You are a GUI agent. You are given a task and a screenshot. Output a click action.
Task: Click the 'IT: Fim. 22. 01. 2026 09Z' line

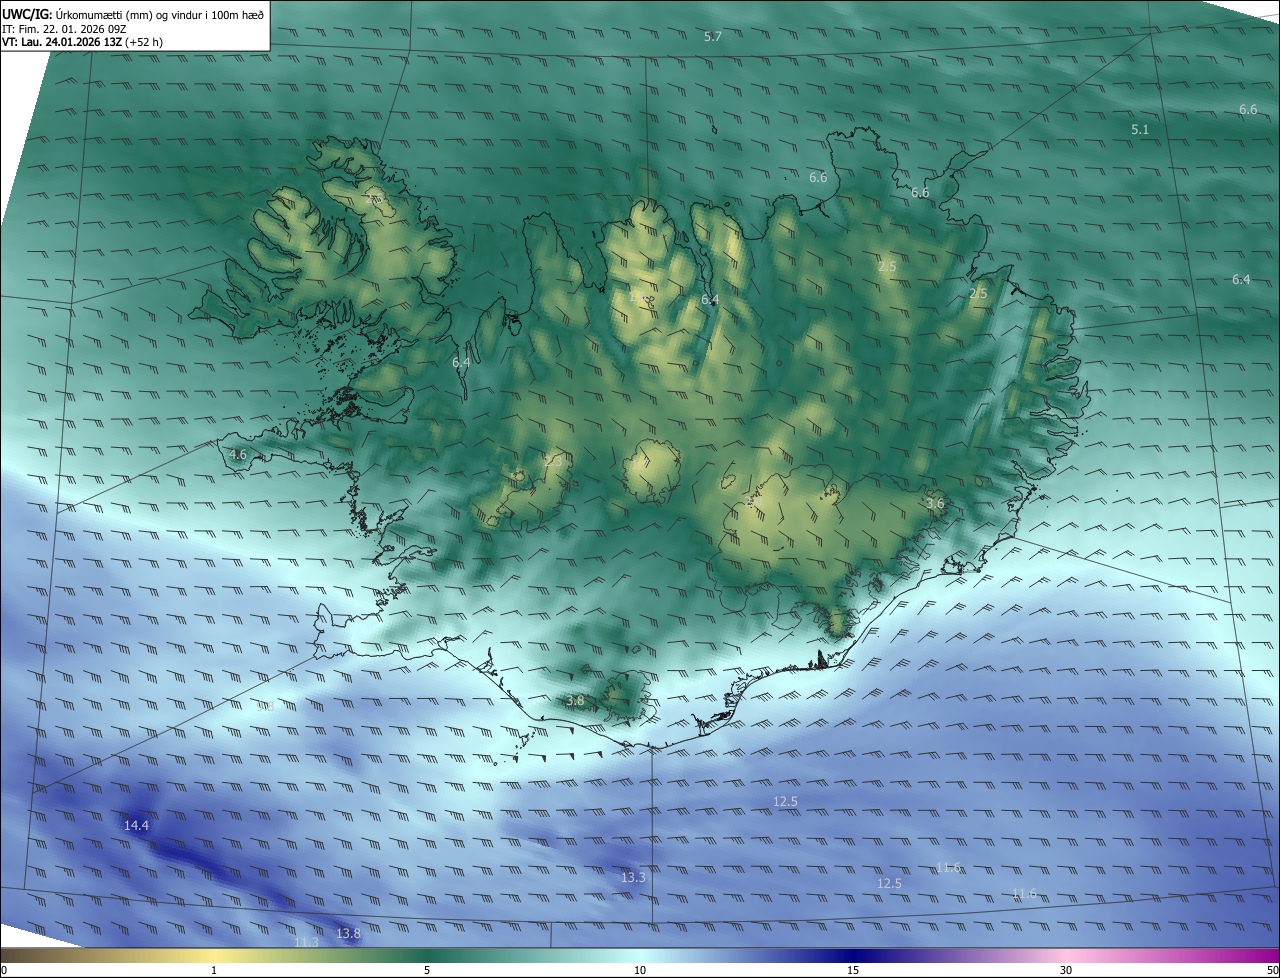tap(64, 29)
